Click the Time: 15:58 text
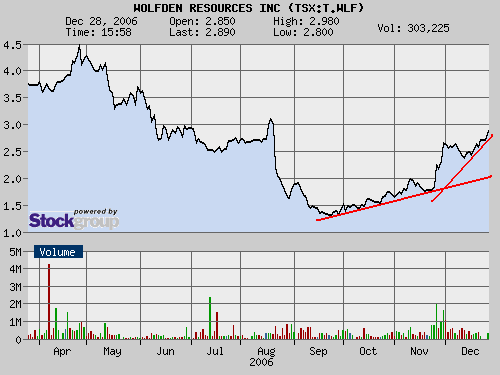The height and width of the screenshot is (375, 500). pos(98,32)
